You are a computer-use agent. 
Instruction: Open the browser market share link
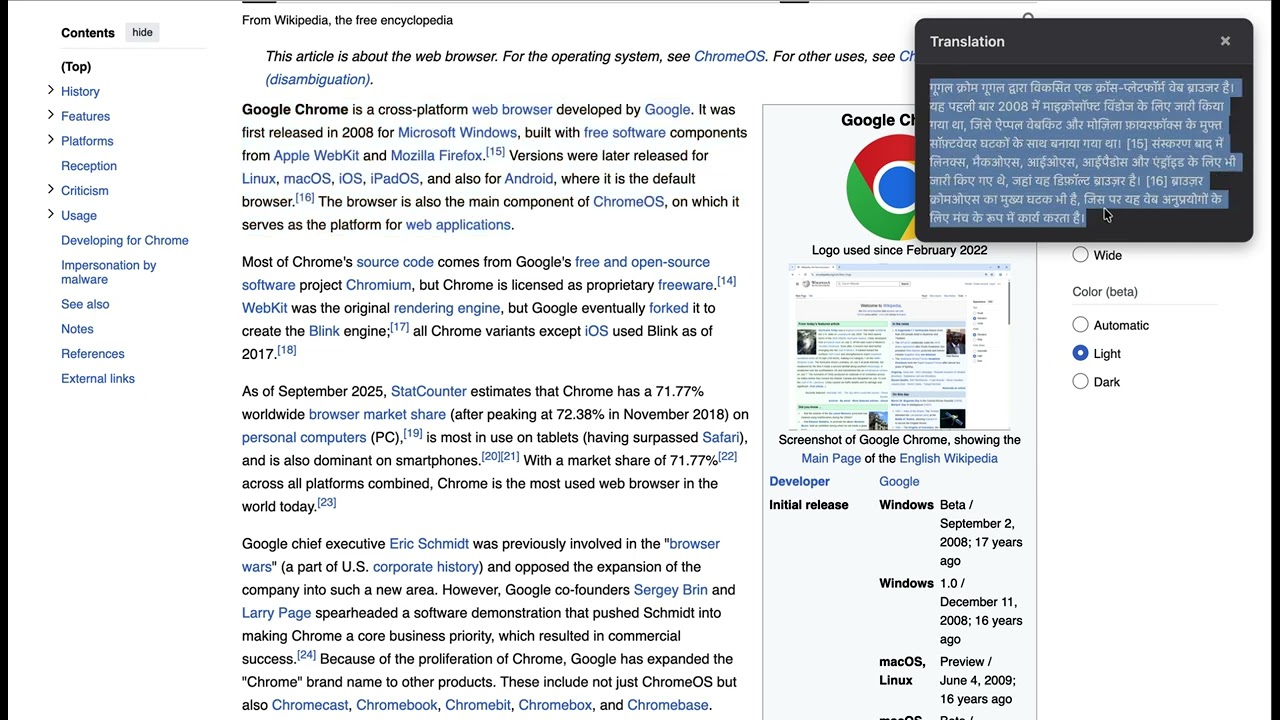tap(377, 414)
